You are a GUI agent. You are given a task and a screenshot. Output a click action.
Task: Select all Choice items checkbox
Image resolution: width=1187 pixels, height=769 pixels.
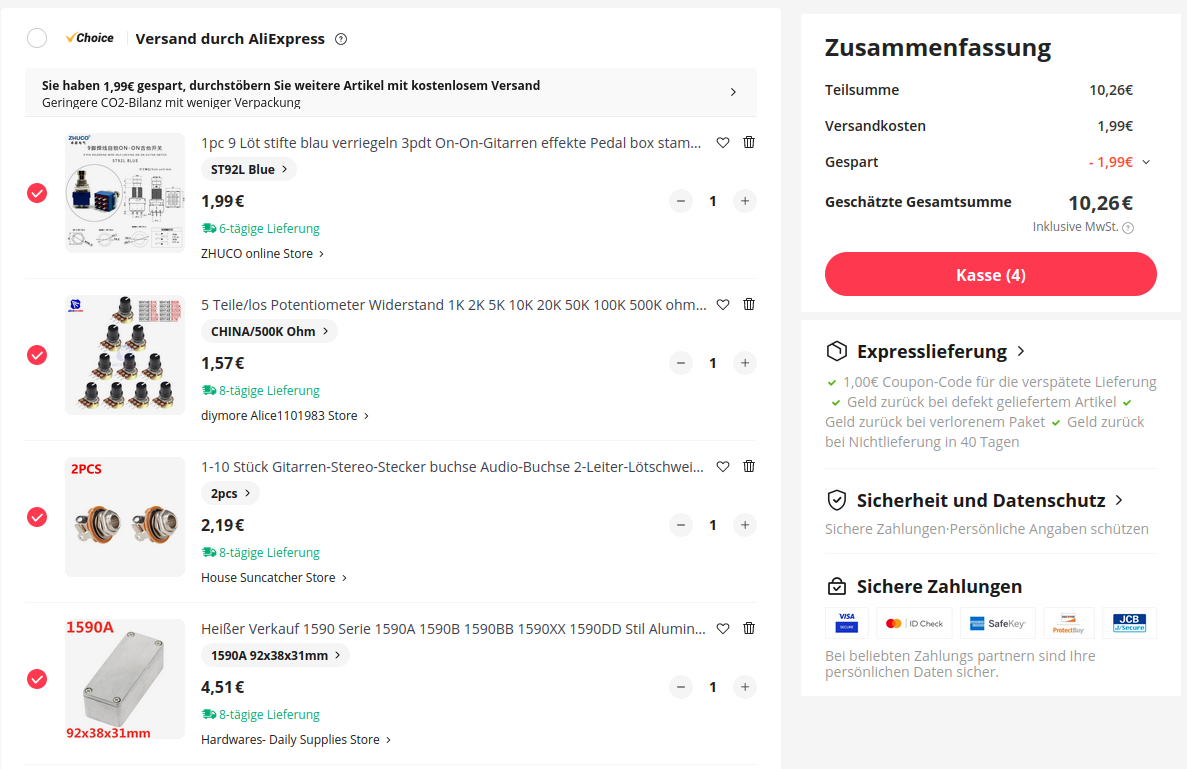click(x=37, y=38)
